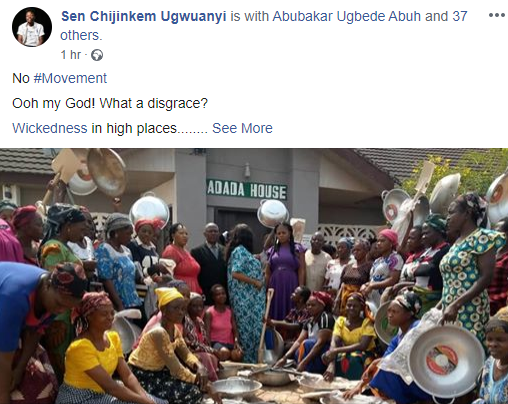Click the public globe privacy icon
The height and width of the screenshot is (404, 508).
[x=97, y=55]
